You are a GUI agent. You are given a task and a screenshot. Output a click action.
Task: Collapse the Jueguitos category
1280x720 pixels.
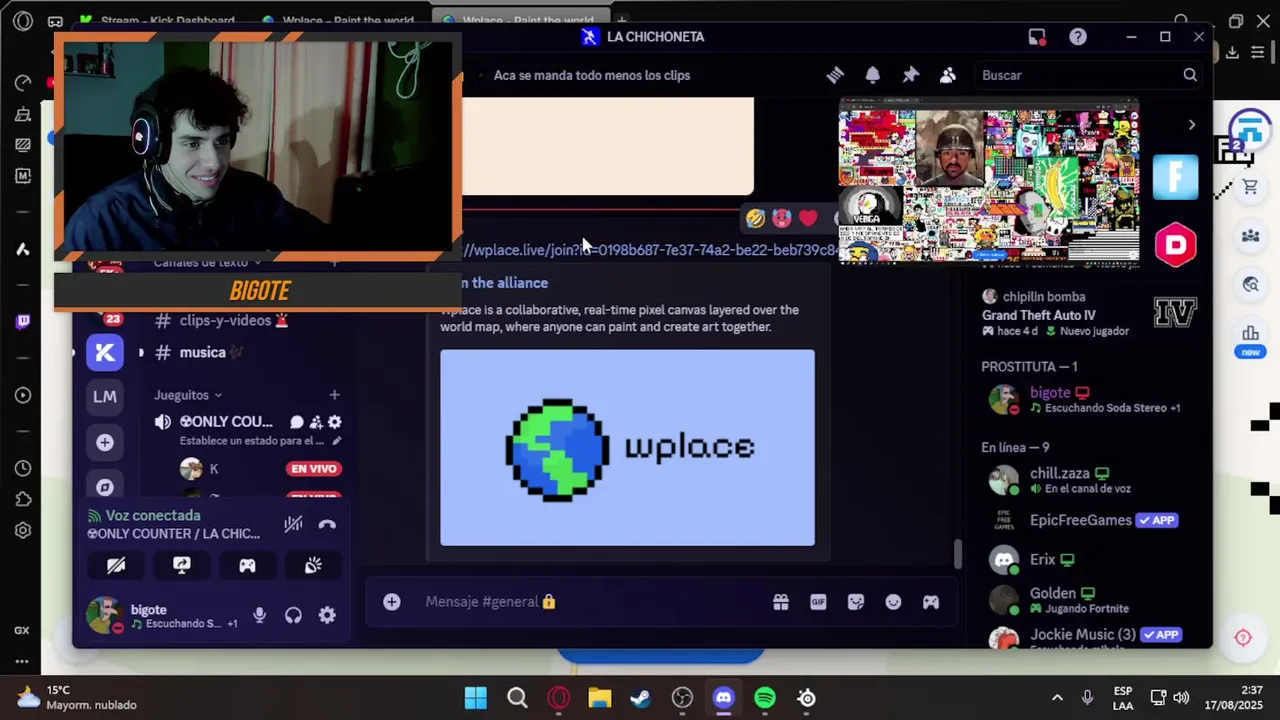pyautogui.click(x=188, y=395)
